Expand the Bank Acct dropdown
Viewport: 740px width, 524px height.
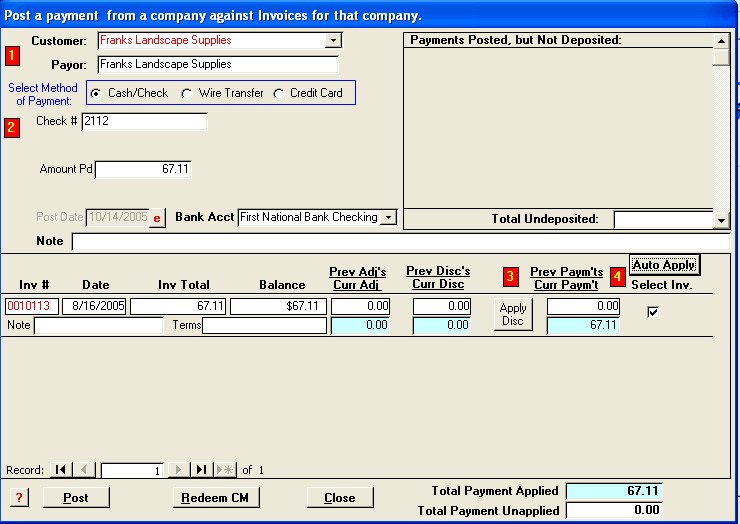click(x=389, y=217)
